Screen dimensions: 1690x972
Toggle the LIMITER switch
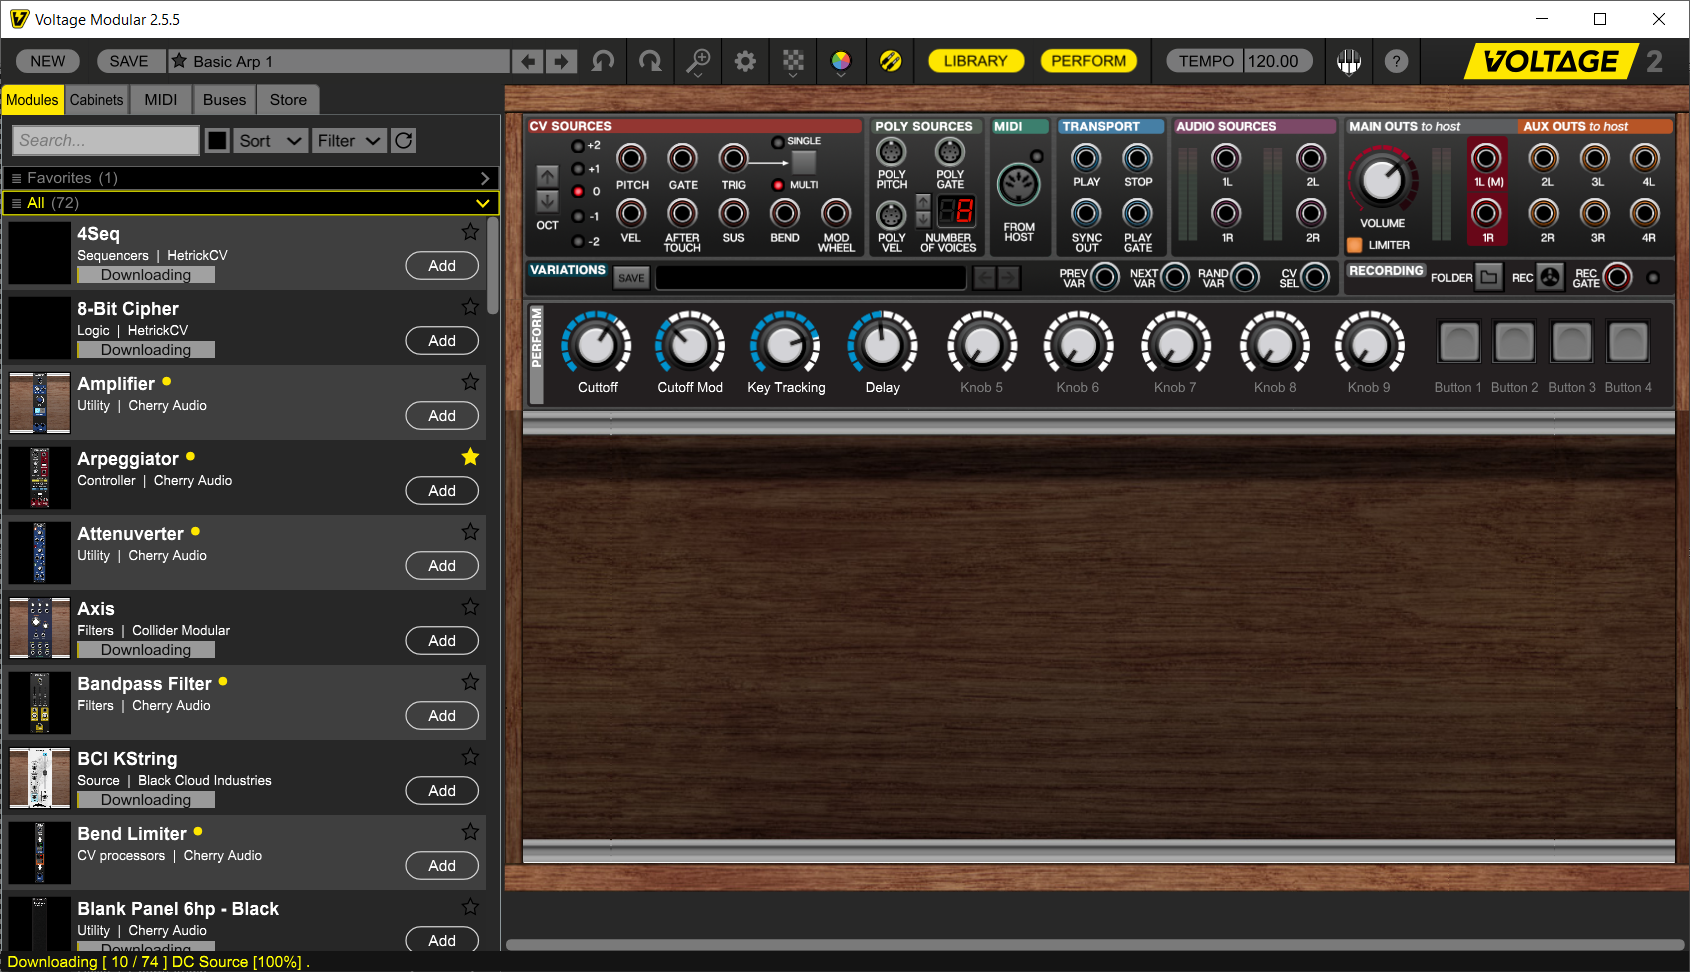point(1355,245)
